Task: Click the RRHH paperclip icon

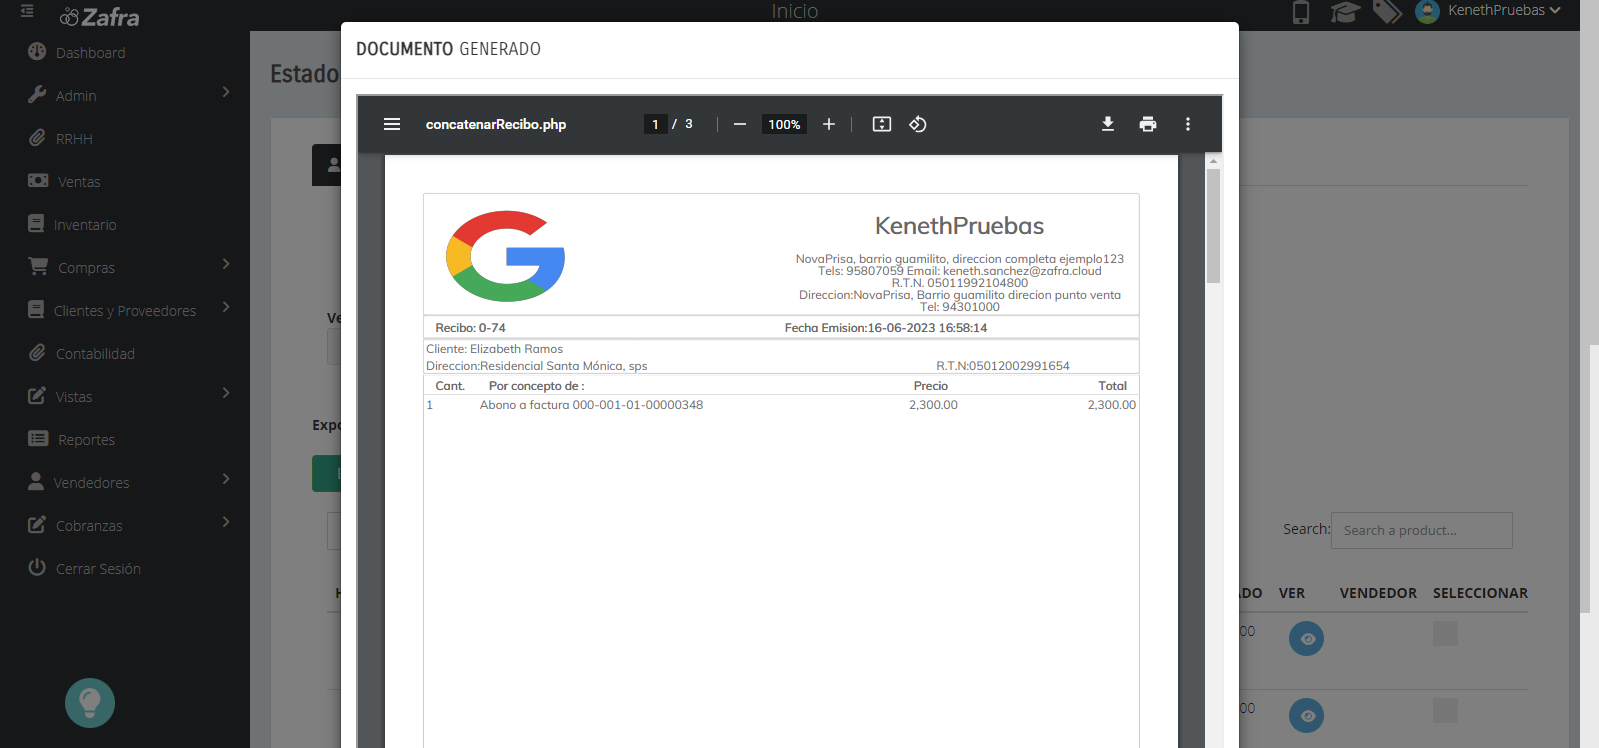Action: tap(37, 138)
